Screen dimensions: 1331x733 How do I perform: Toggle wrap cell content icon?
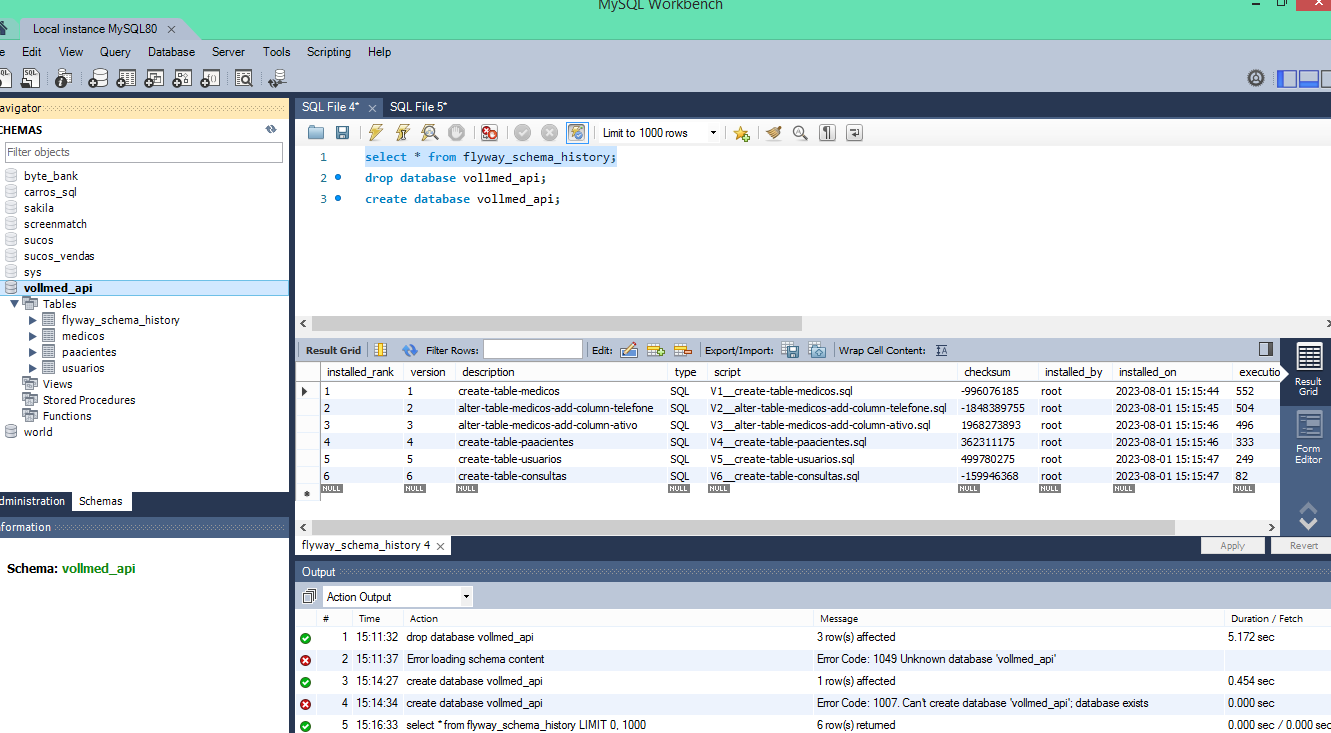tap(942, 350)
